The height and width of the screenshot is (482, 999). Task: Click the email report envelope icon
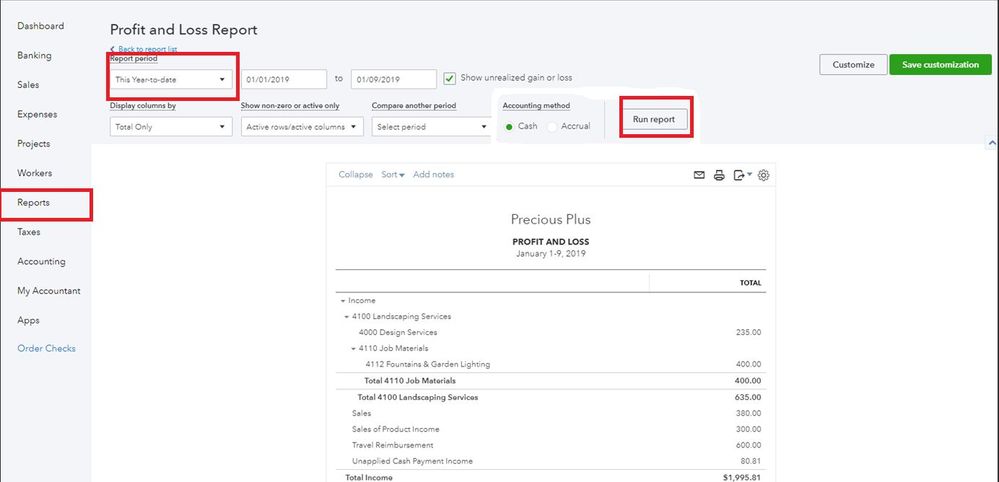(x=700, y=175)
